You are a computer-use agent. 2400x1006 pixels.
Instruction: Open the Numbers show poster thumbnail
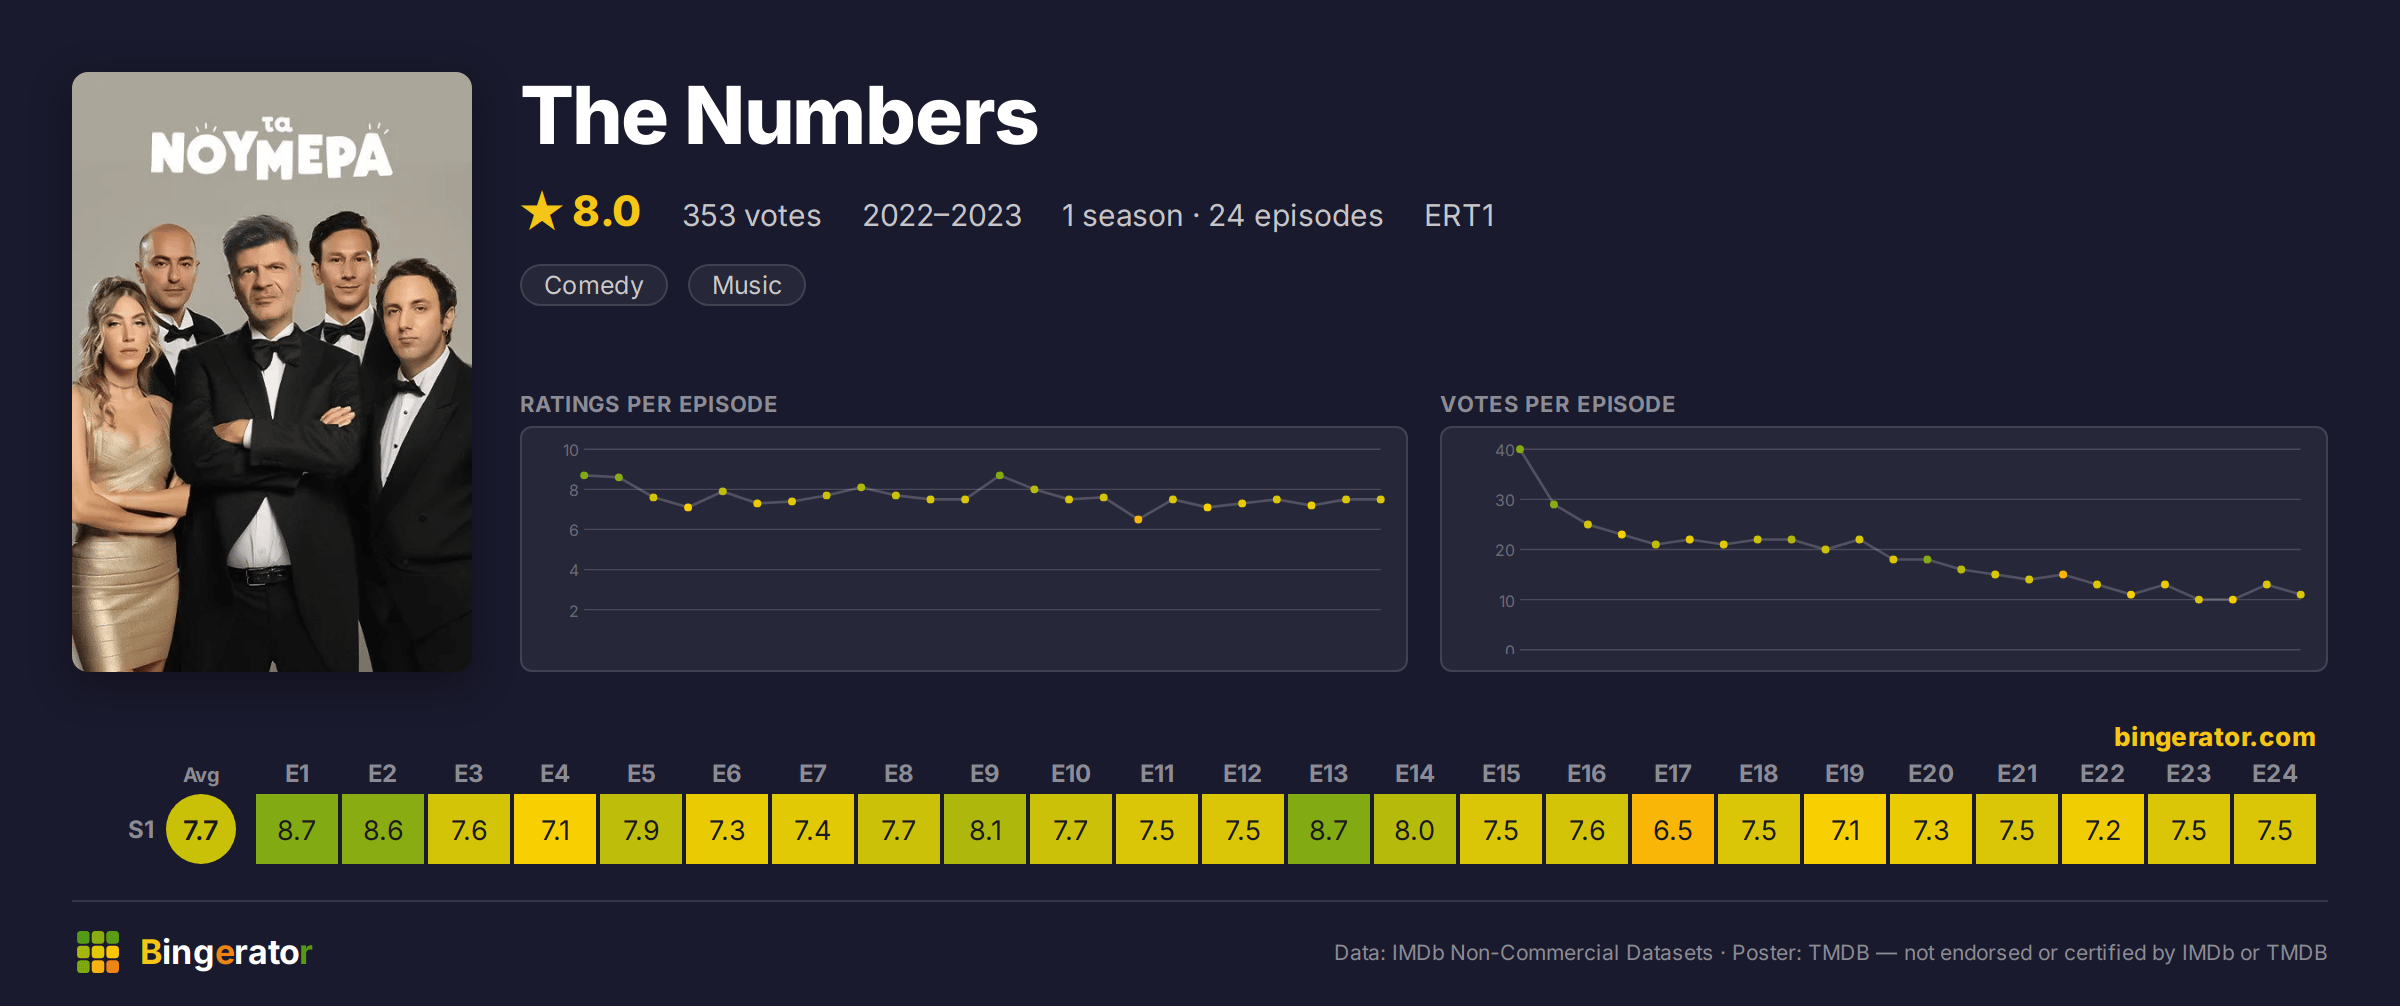[272, 372]
